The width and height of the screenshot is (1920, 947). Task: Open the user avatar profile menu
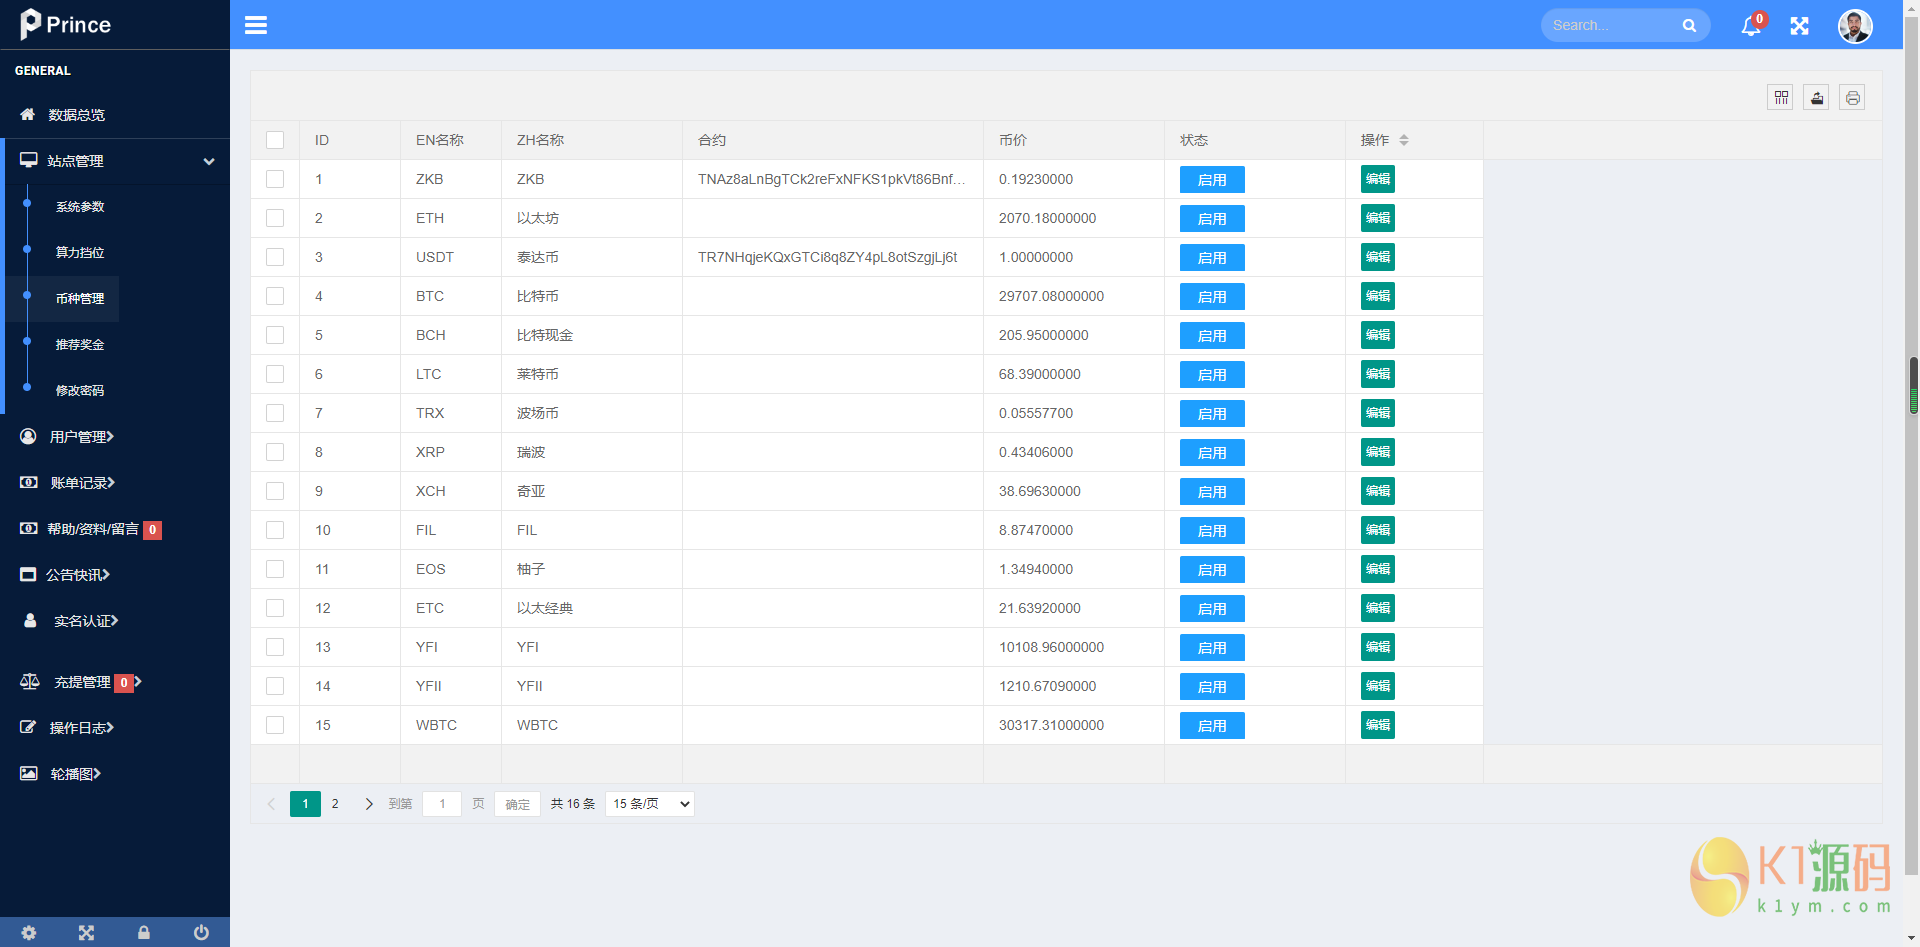coord(1854,26)
